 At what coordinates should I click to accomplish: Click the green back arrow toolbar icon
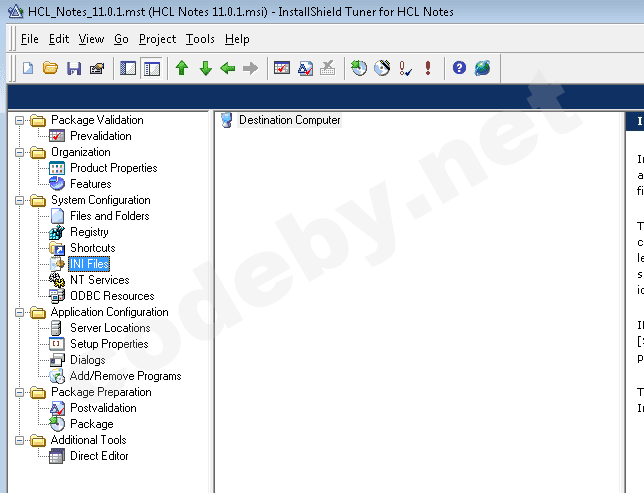point(228,68)
